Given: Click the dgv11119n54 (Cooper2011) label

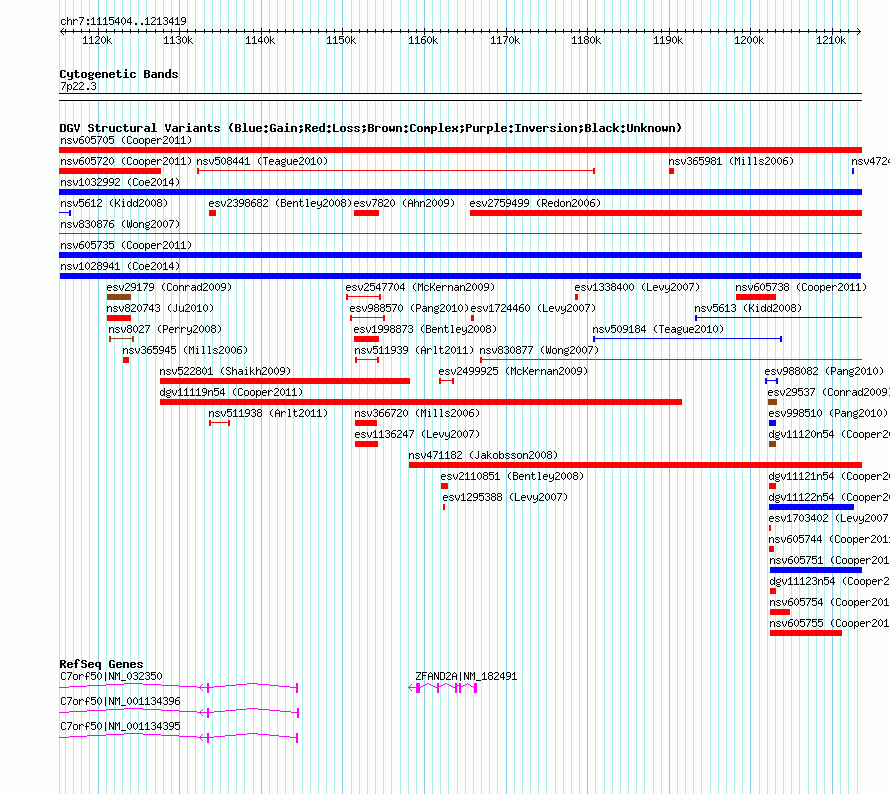Looking at the screenshot, I should pos(231,392).
